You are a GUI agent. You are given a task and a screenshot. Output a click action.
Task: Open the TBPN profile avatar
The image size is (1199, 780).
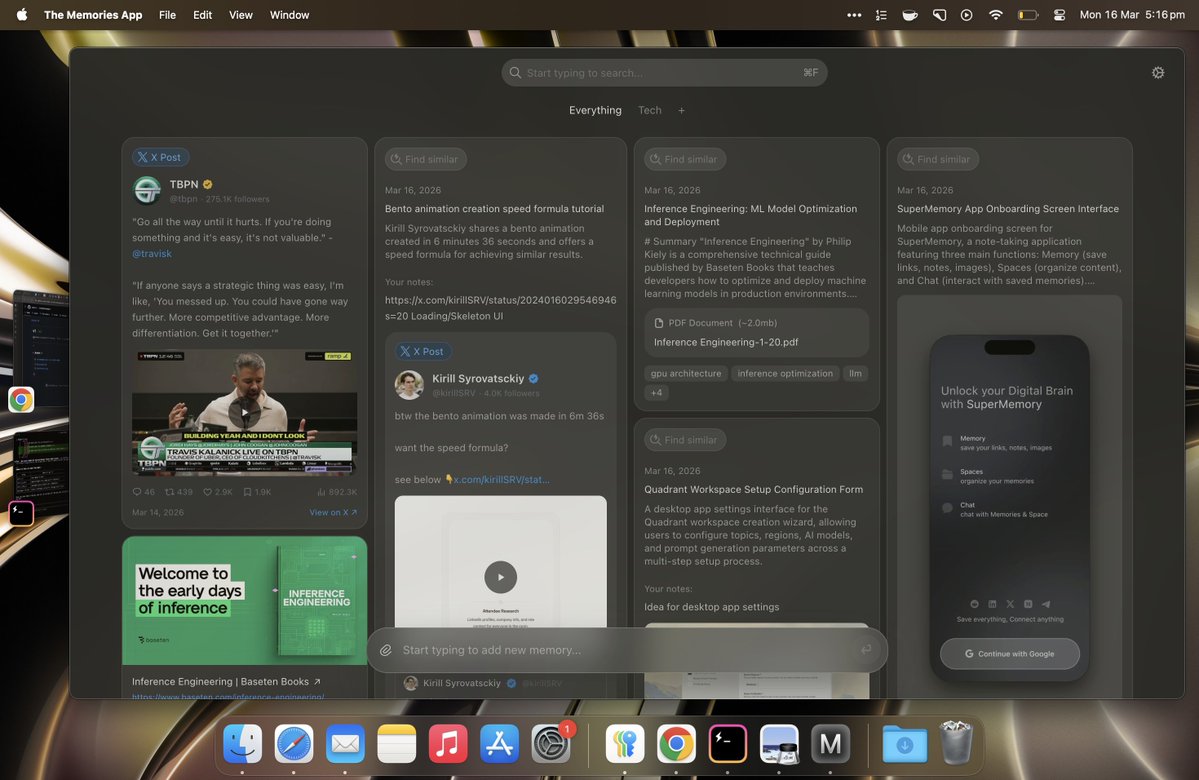147,190
